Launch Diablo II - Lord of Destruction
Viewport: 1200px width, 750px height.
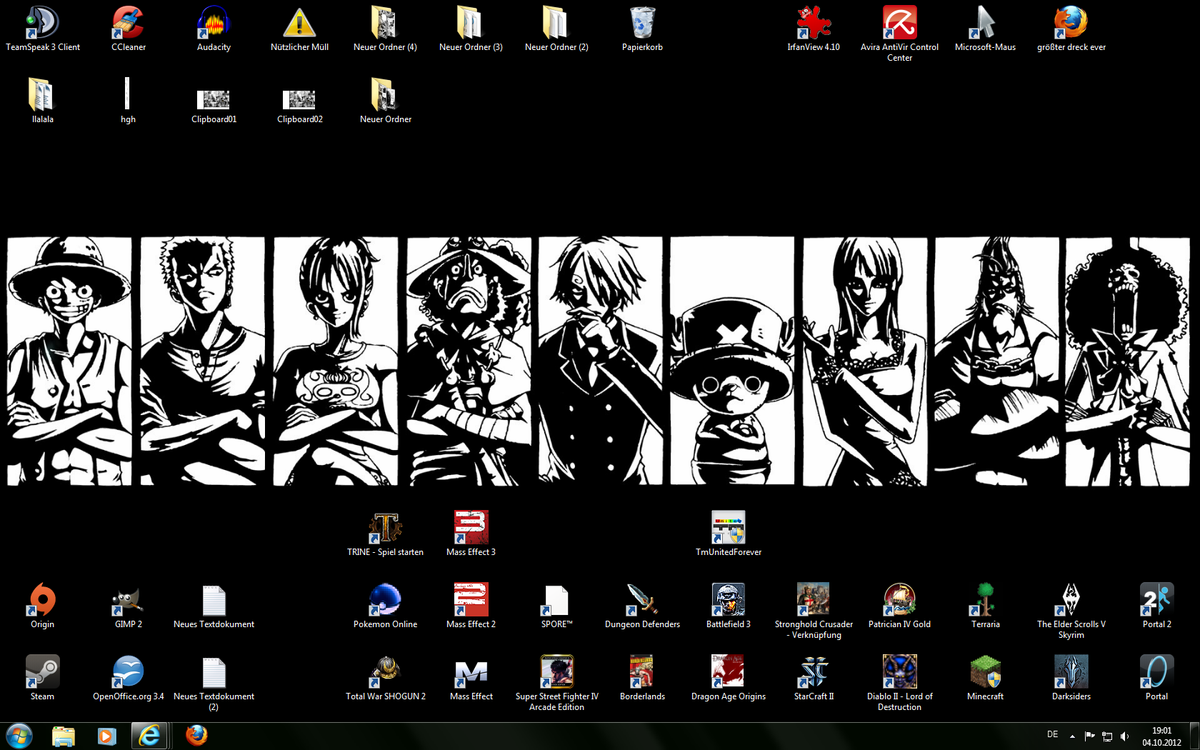pyautogui.click(x=899, y=683)
